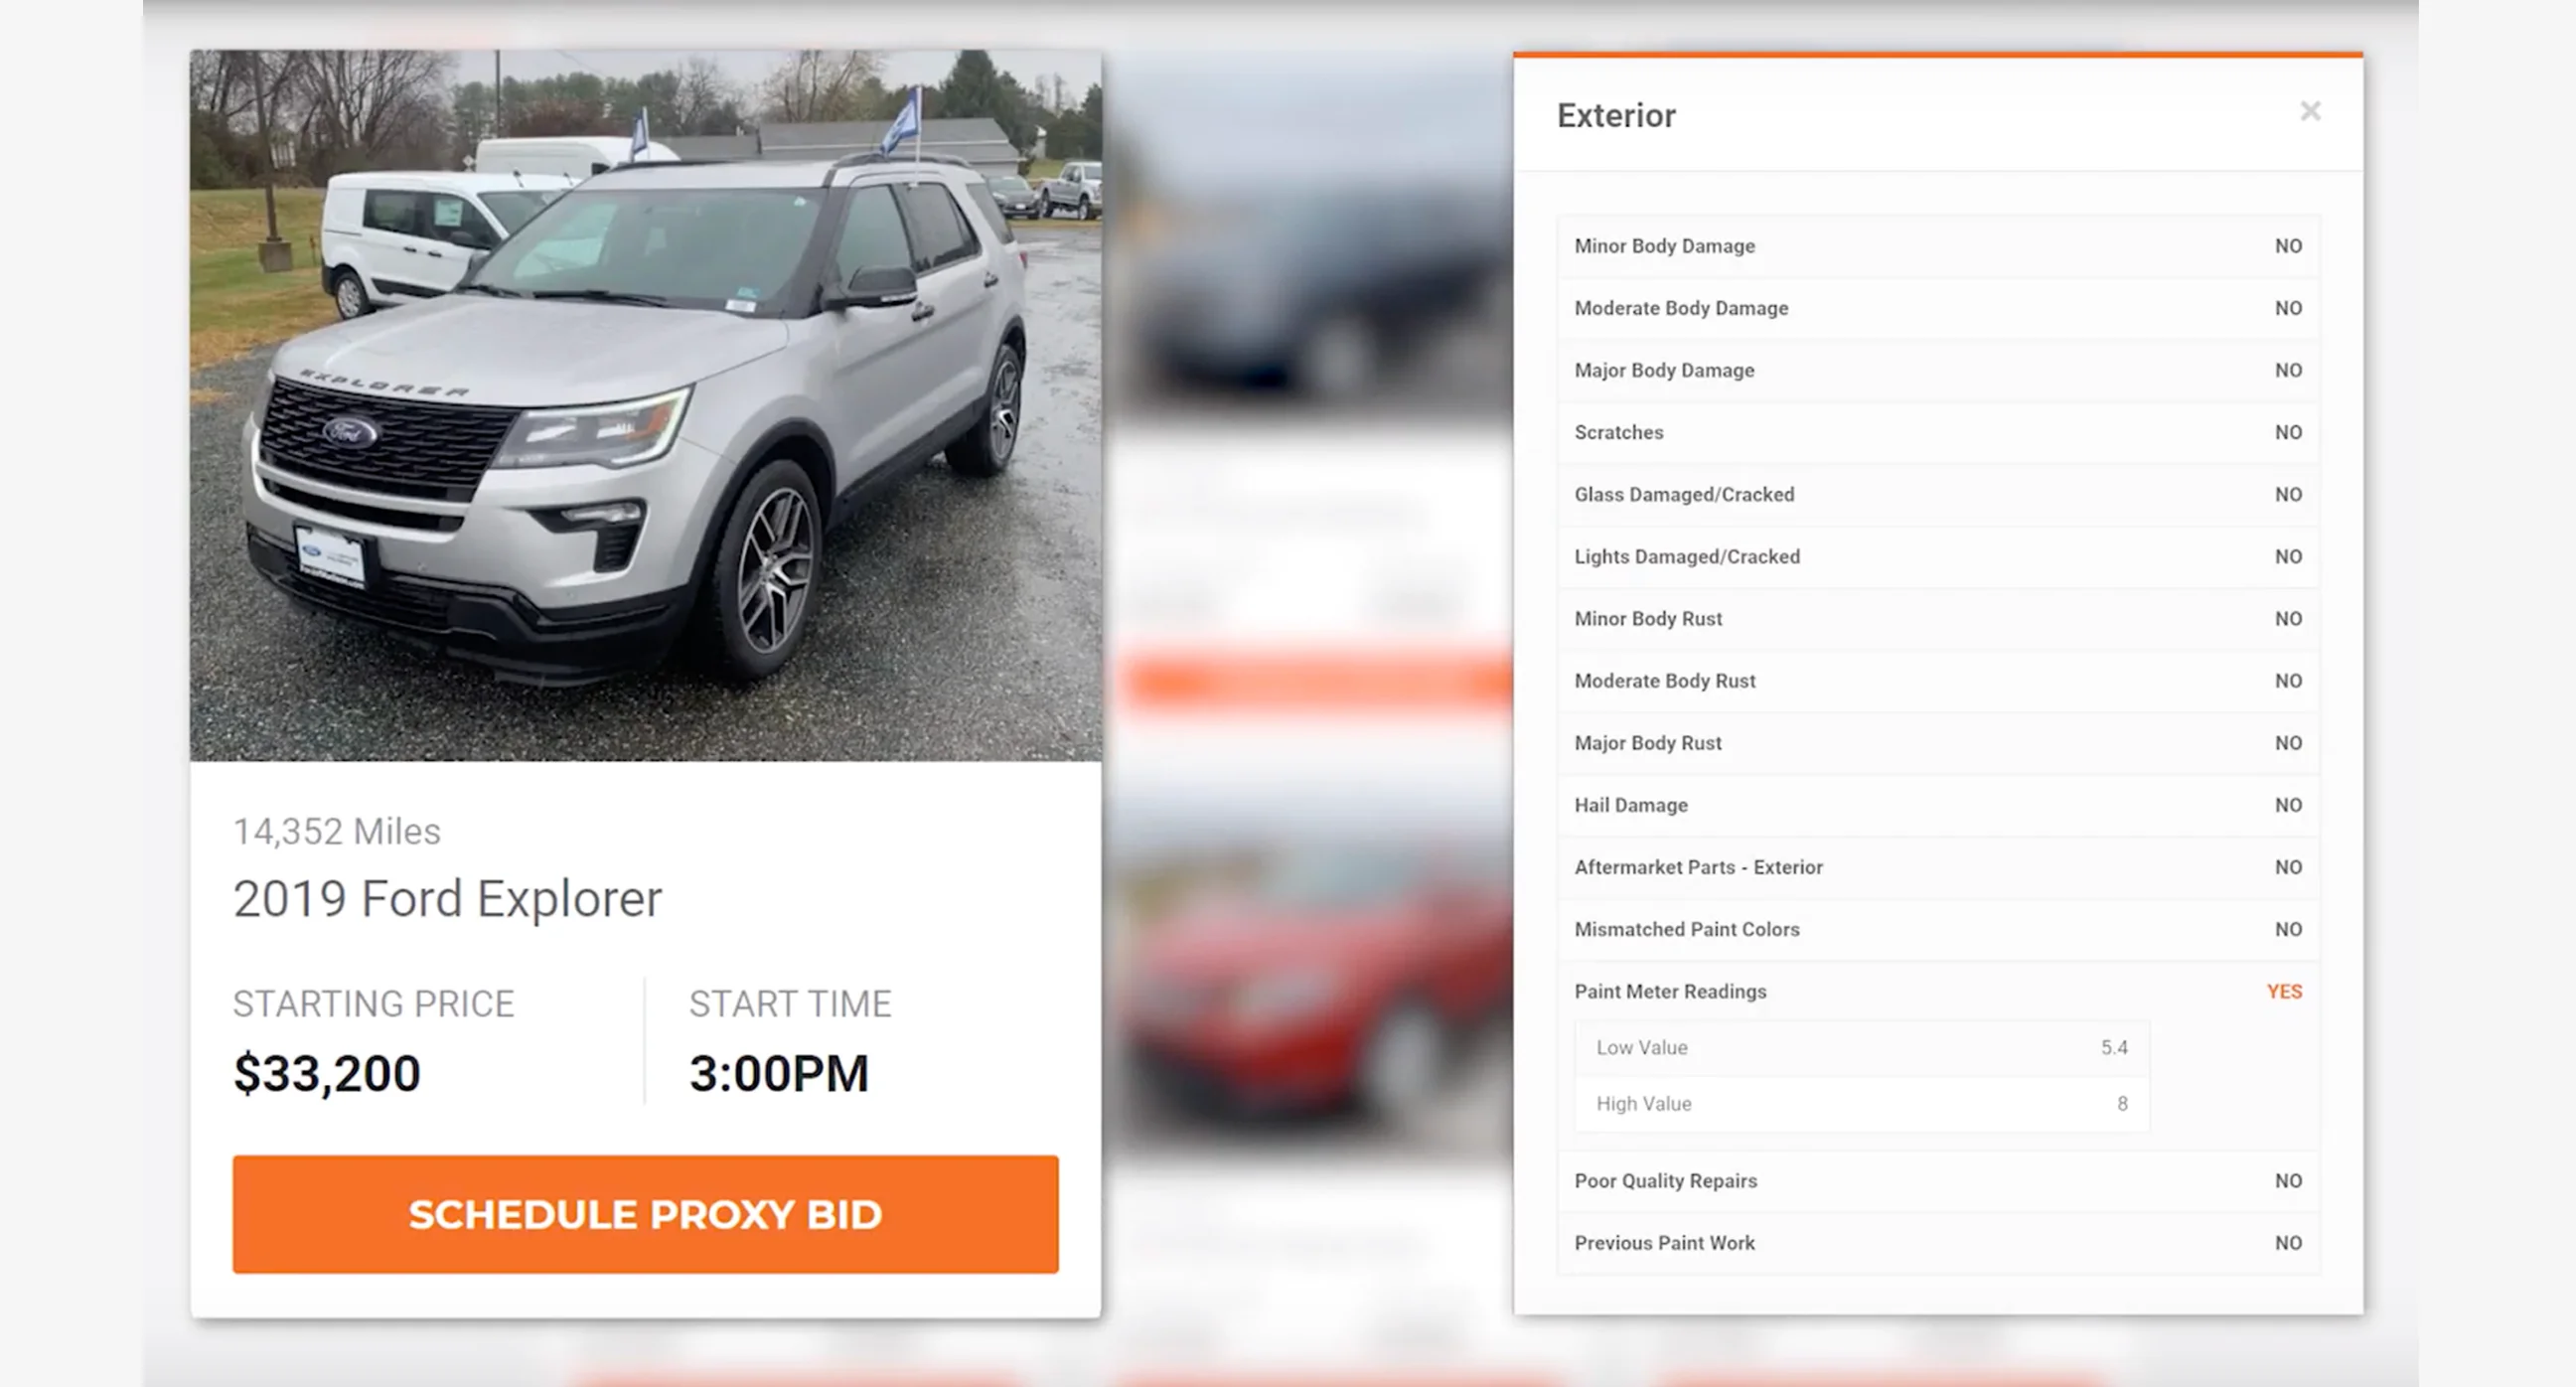Click the High Value reading

1861,1104
